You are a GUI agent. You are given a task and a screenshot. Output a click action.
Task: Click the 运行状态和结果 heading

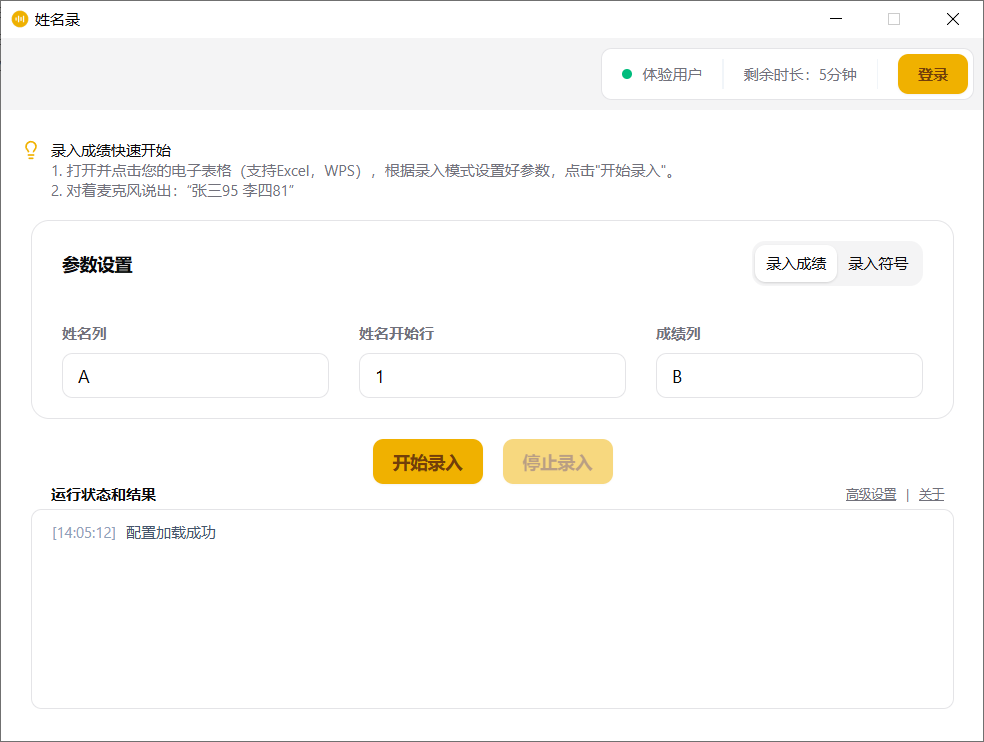tap(104, 495)
